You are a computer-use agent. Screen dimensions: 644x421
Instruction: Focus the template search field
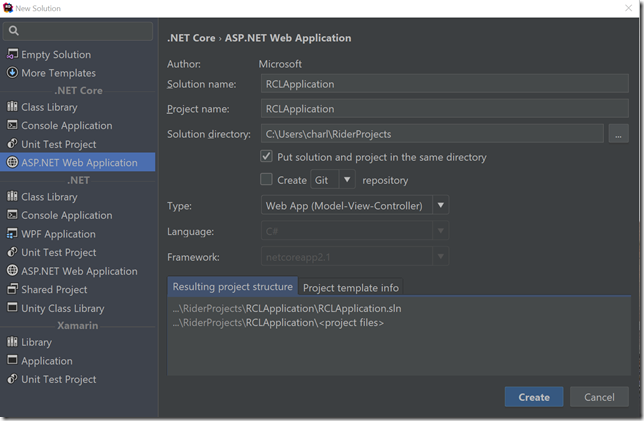pyautogui.click(x=78, y=30)
